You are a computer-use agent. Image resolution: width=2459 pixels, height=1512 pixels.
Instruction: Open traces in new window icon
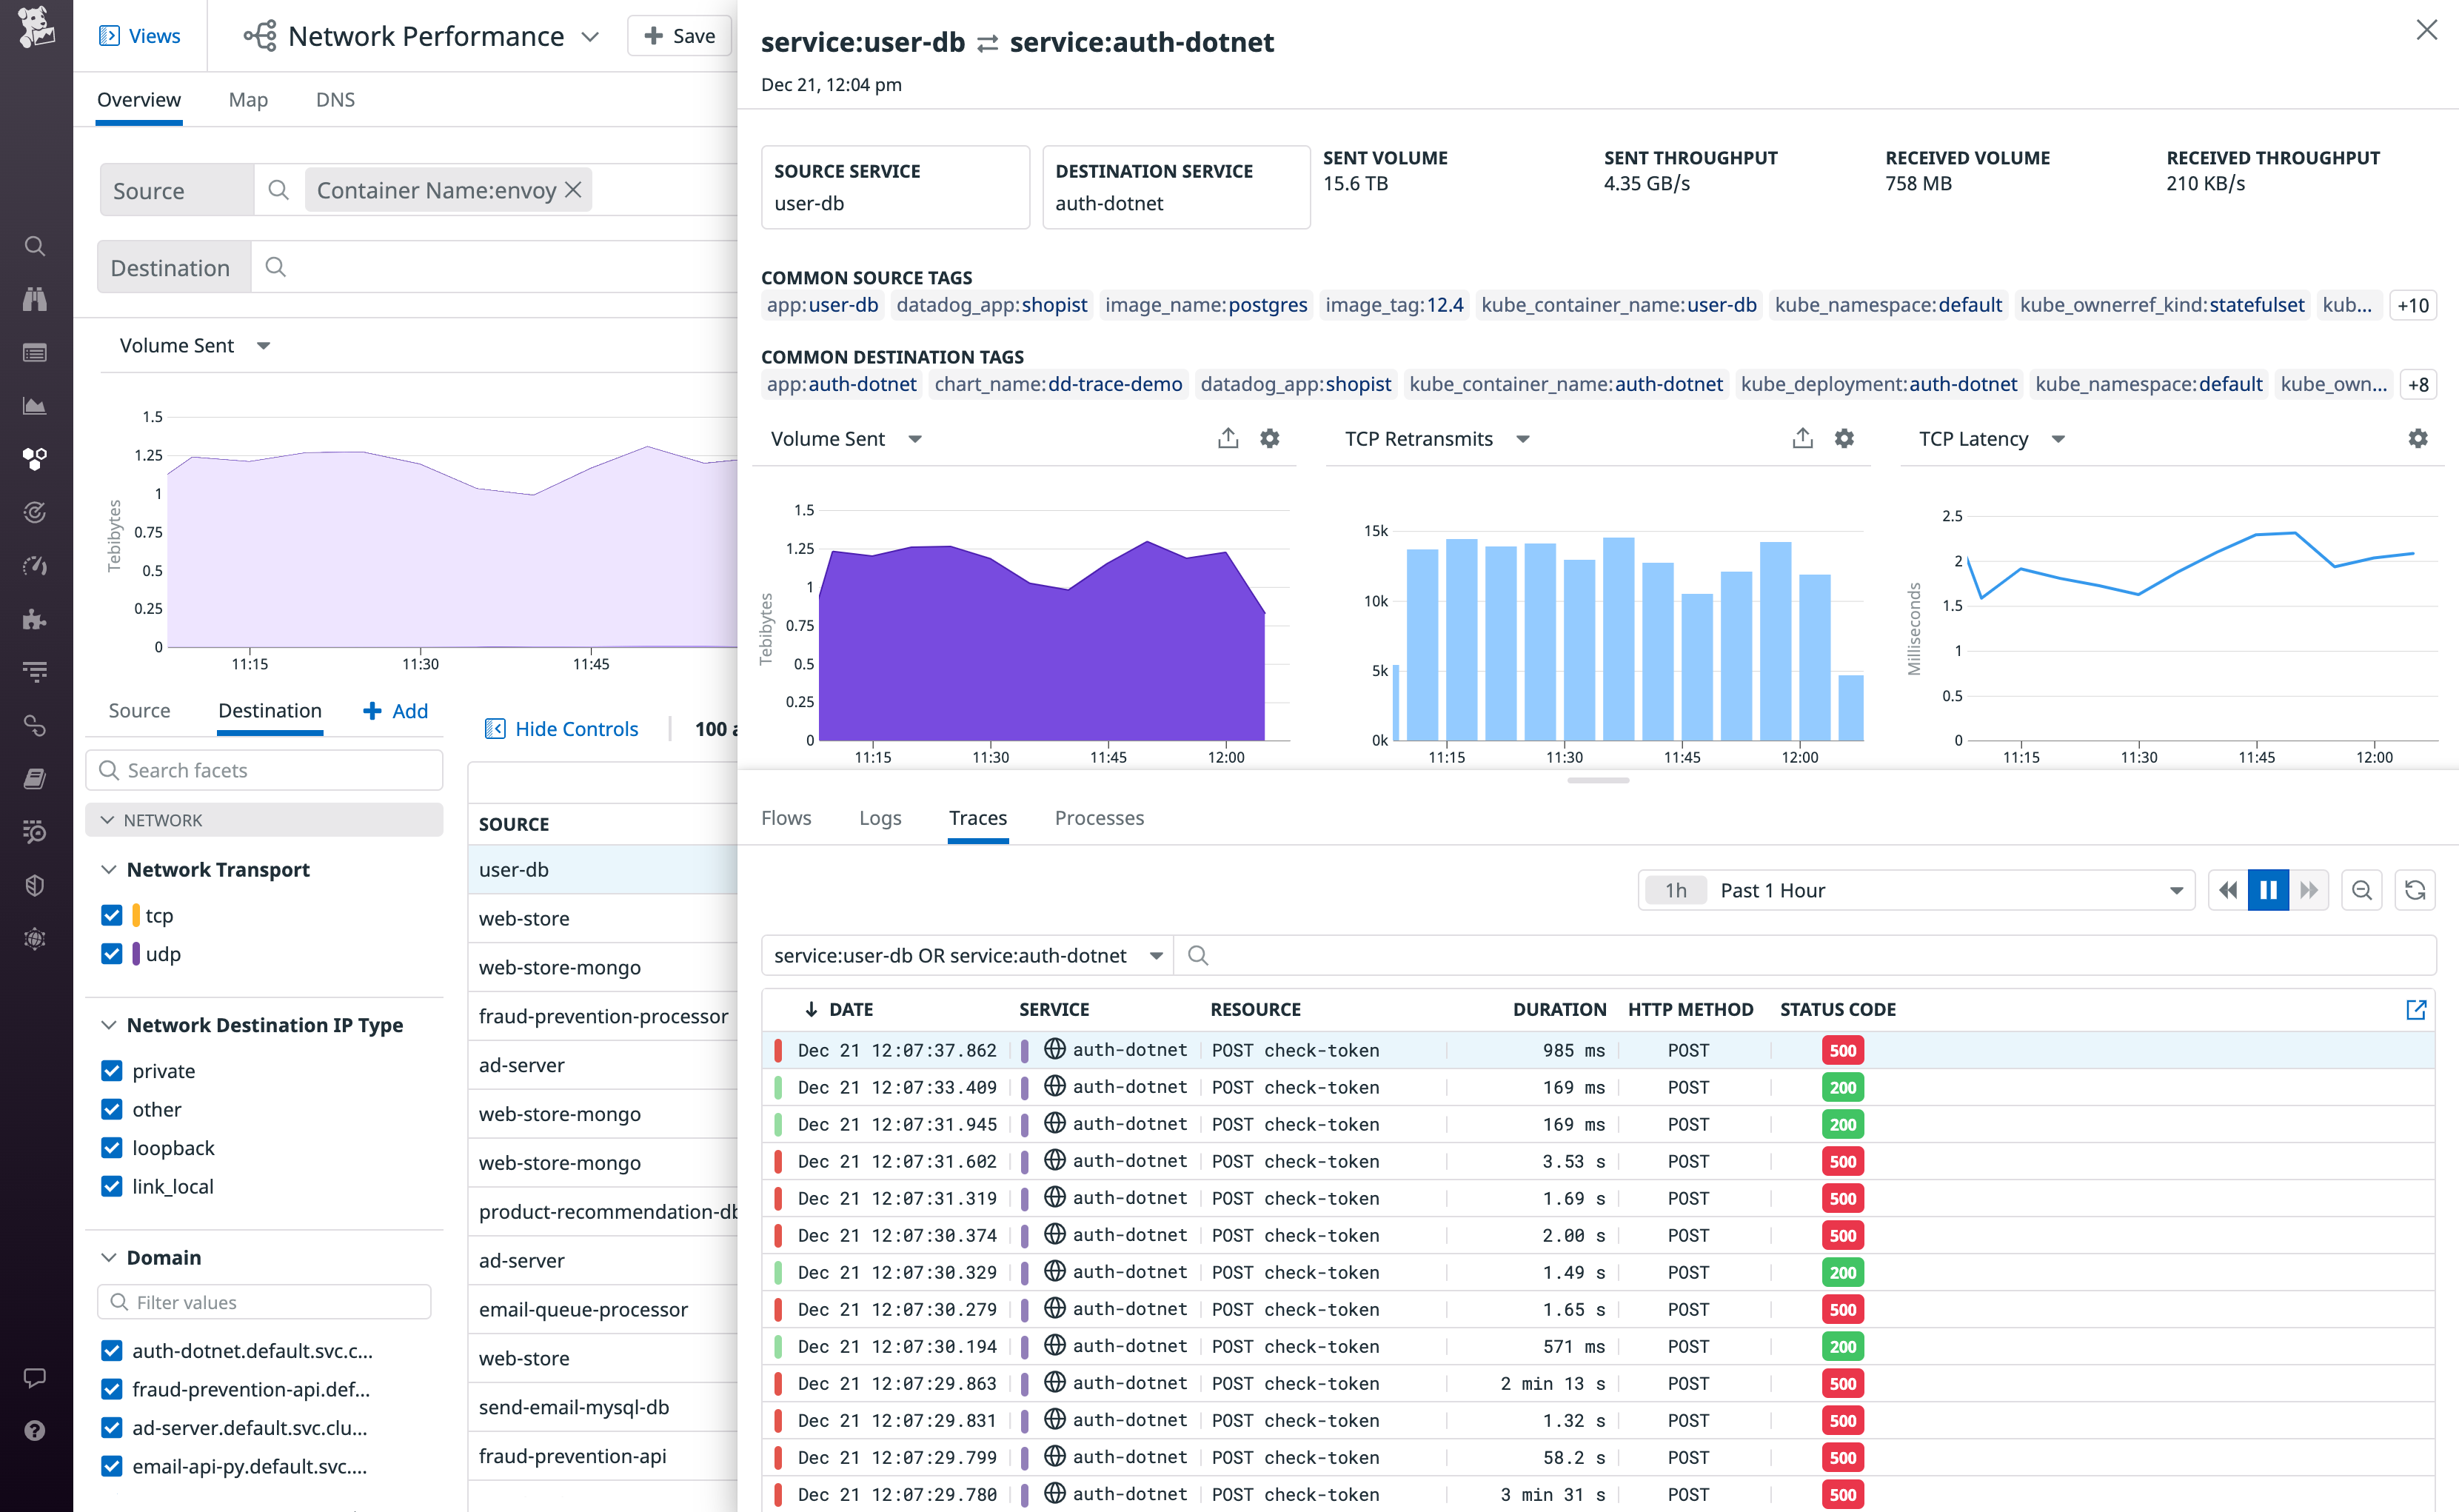click(x=2415, y=1009)
